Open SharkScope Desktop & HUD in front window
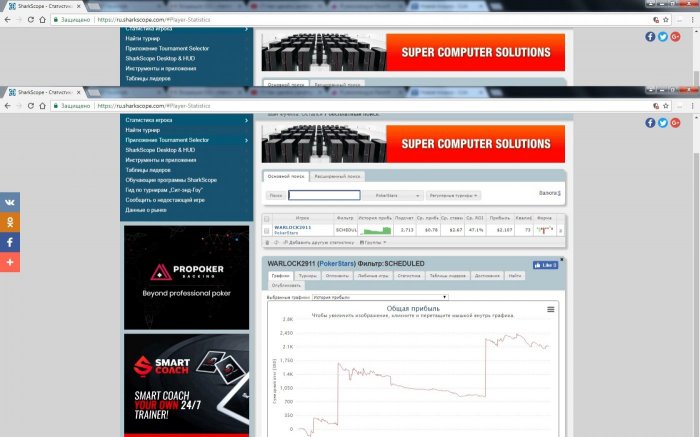Image resolution: width=700 pixels, height=437 pixels. point(160,150)
